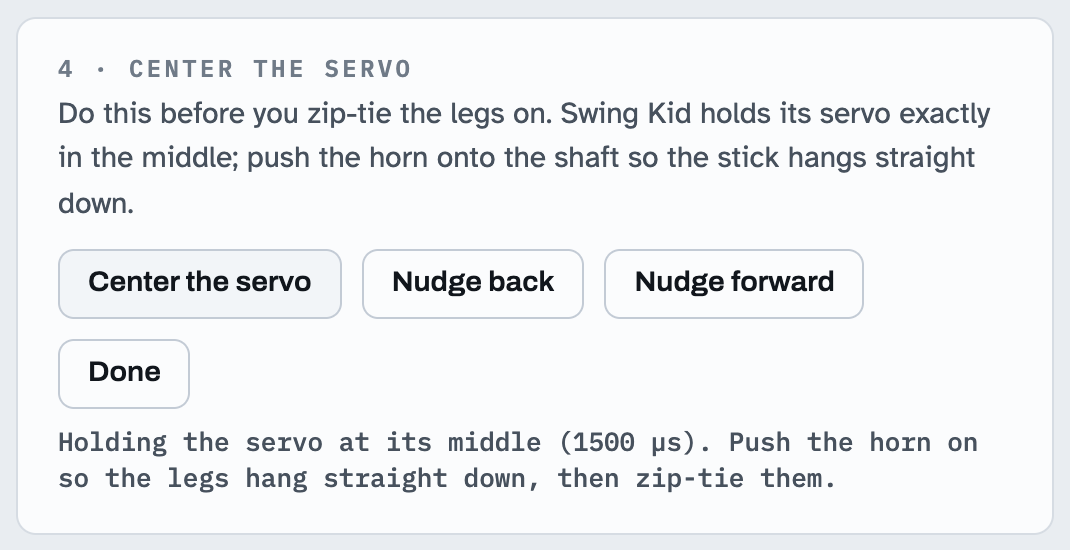Click the Center the servo button
Image resolution: width=1070 pixels, height=550 pixels.
(199, 284)
